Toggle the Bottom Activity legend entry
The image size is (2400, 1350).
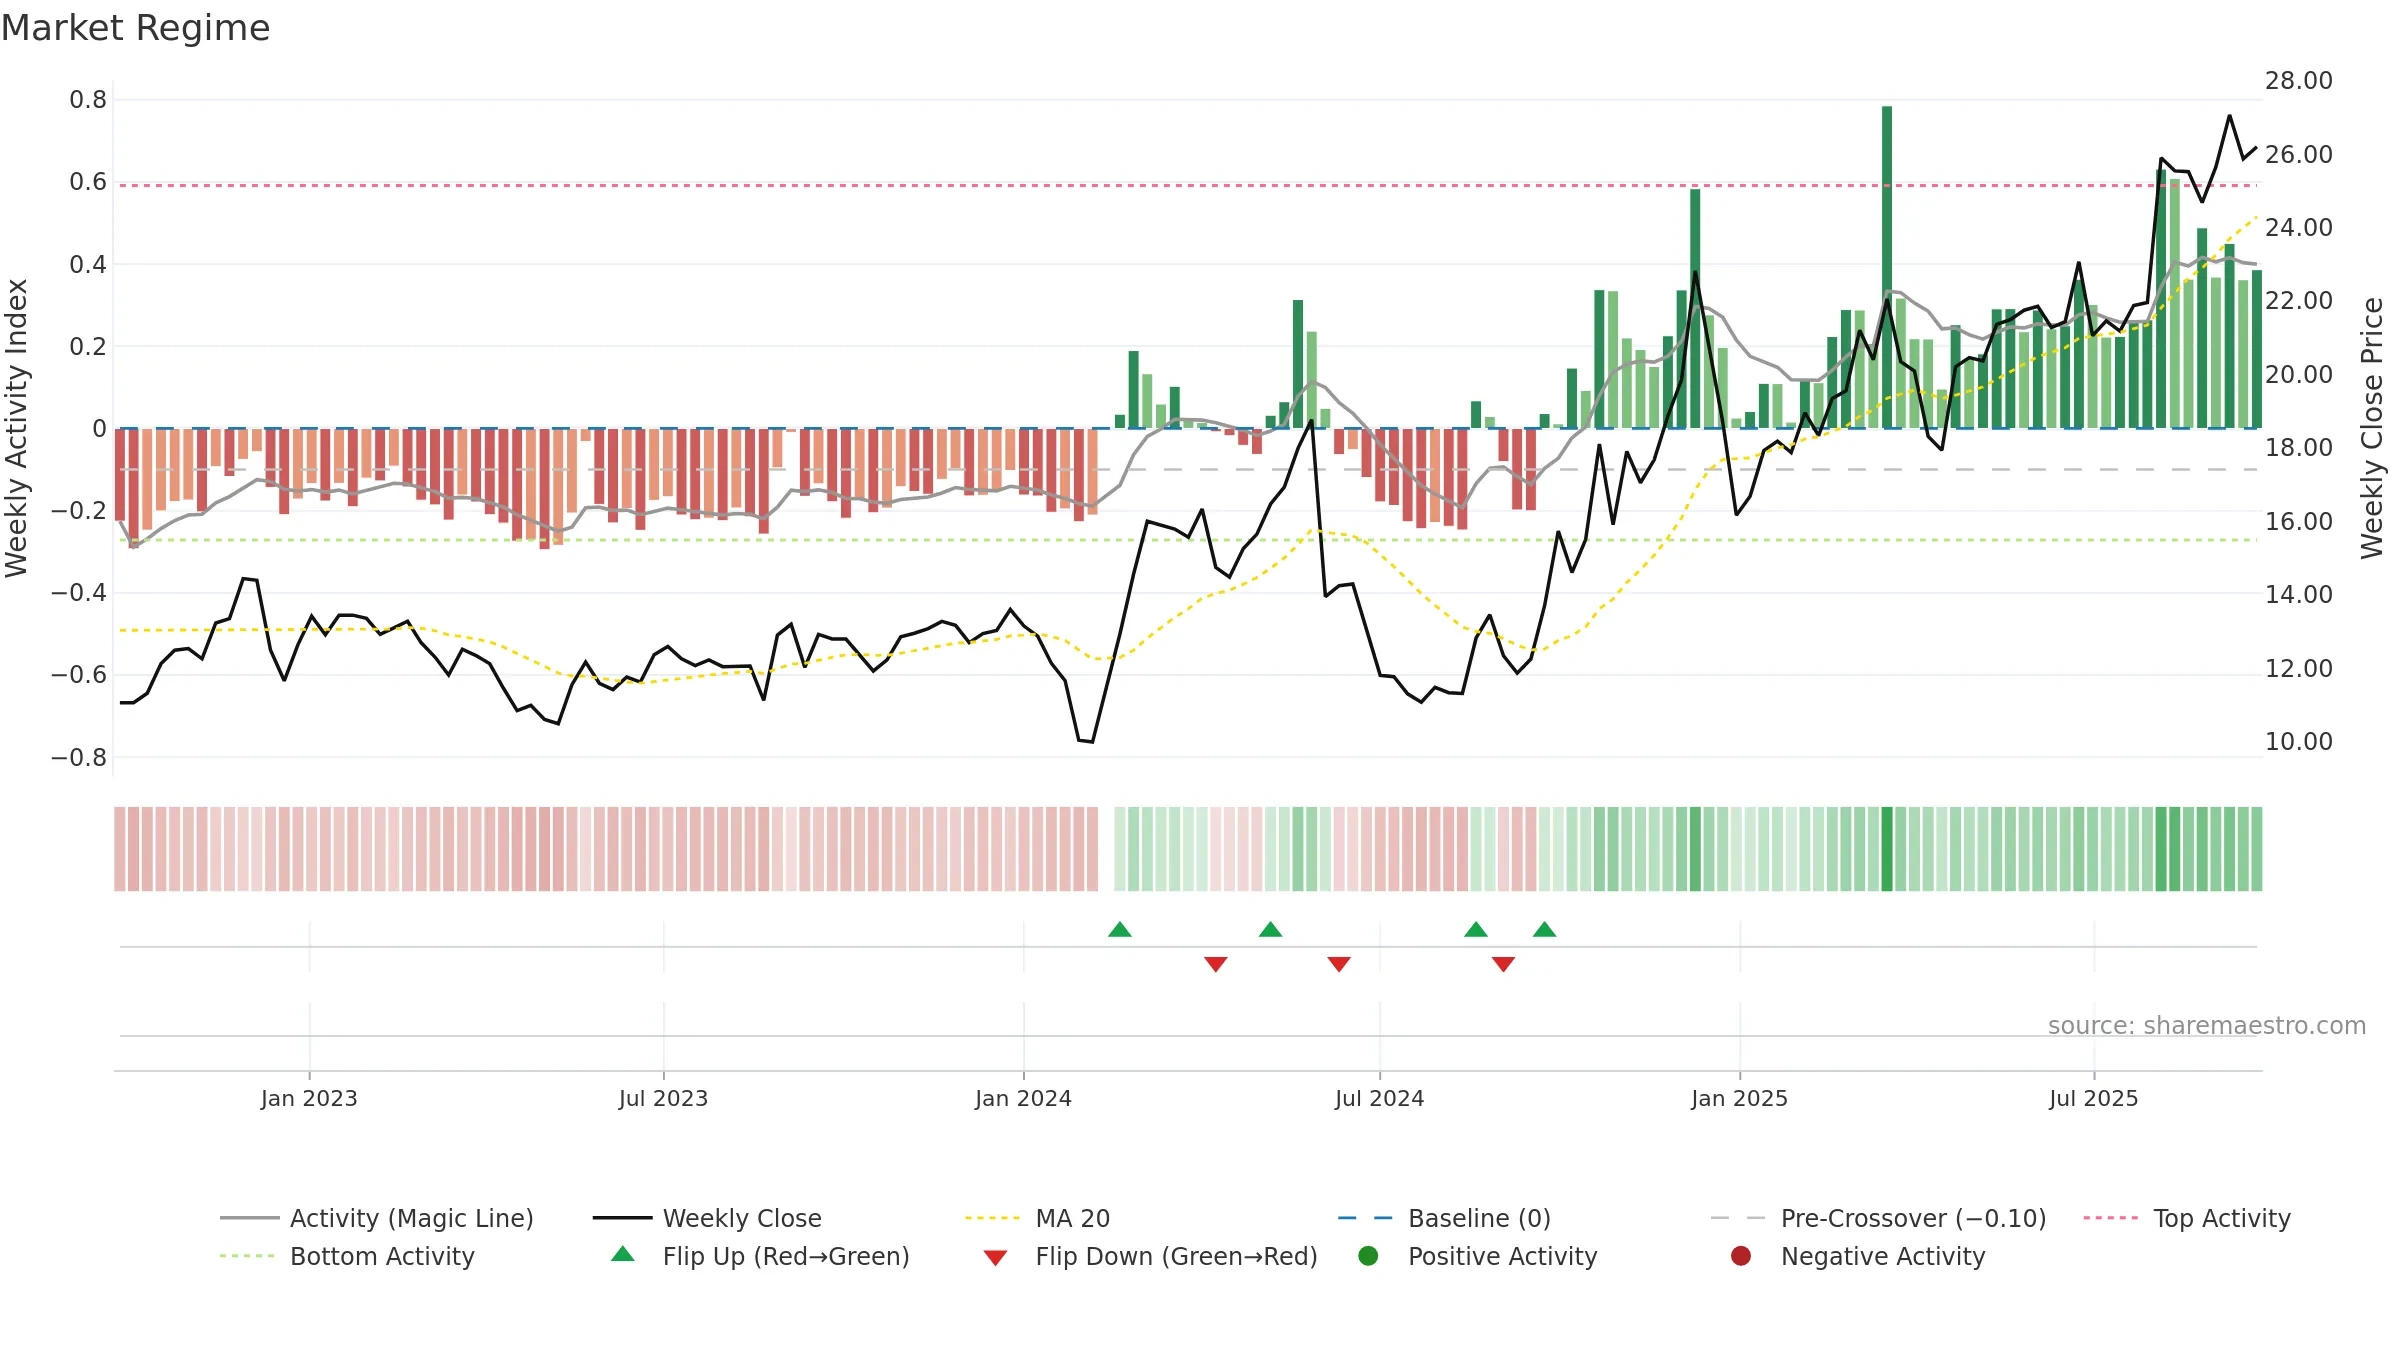347,1256
